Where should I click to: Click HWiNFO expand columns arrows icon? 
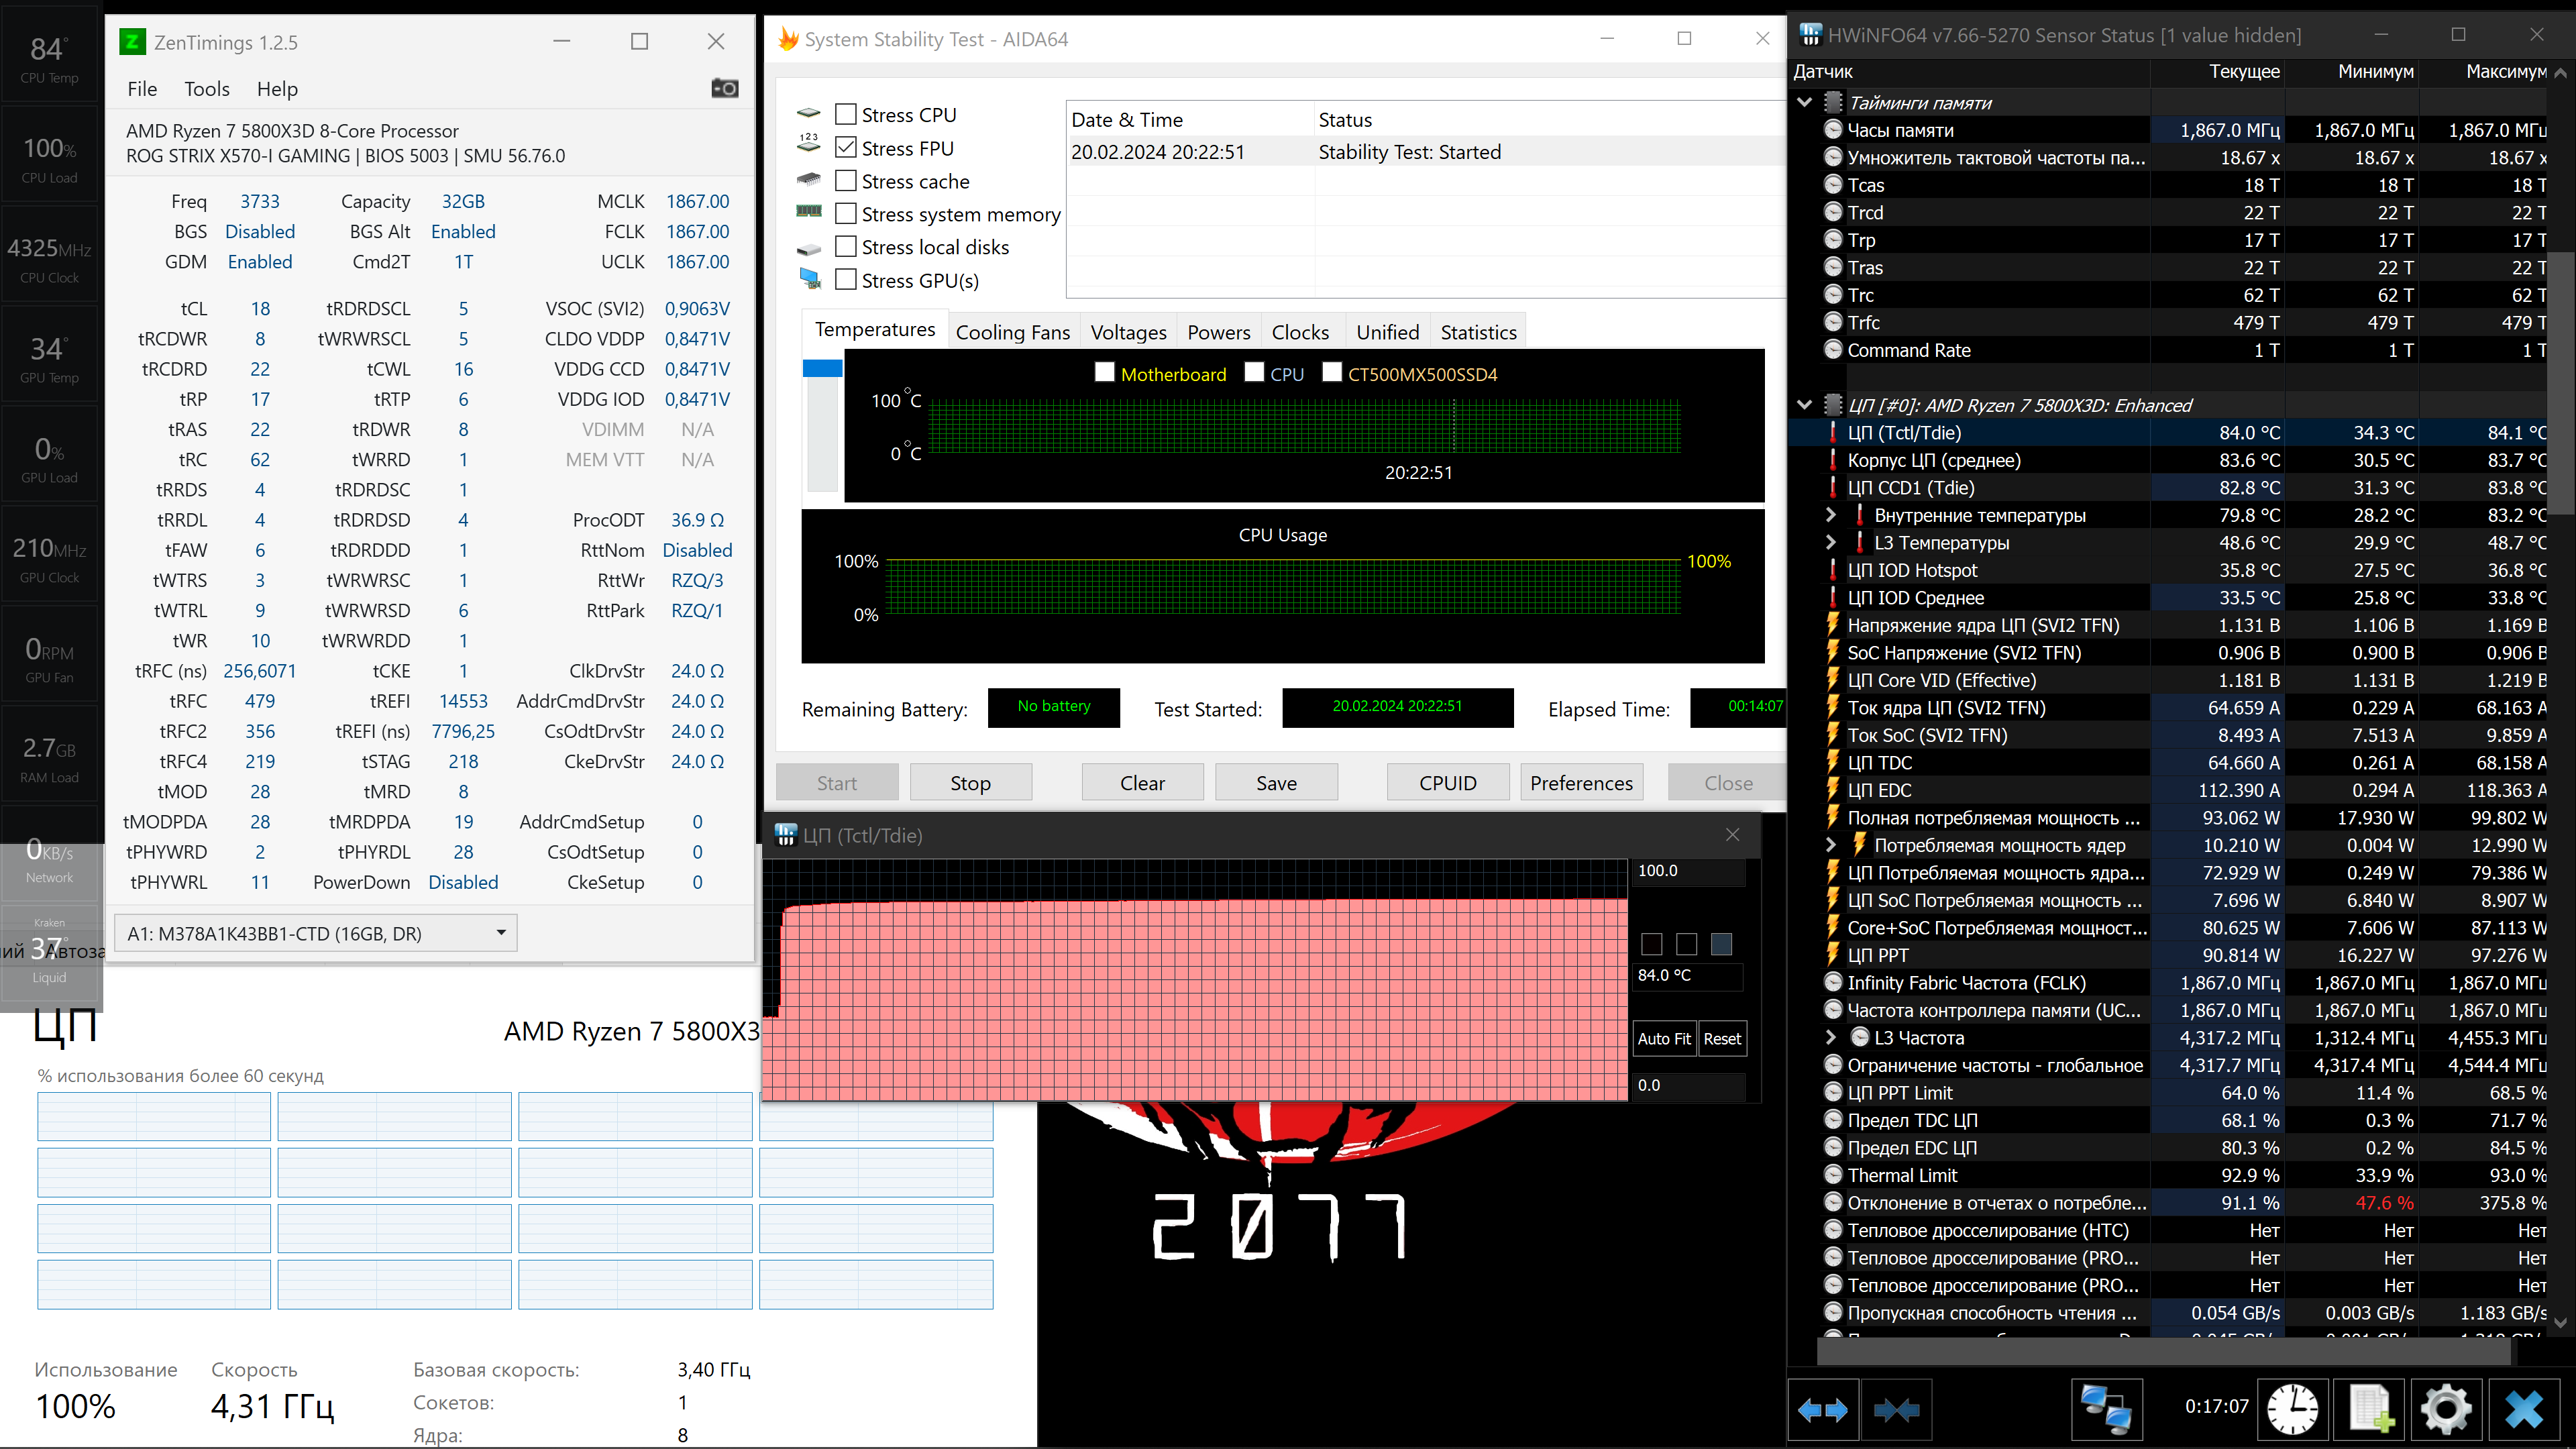click(x=1822, y=1410)
